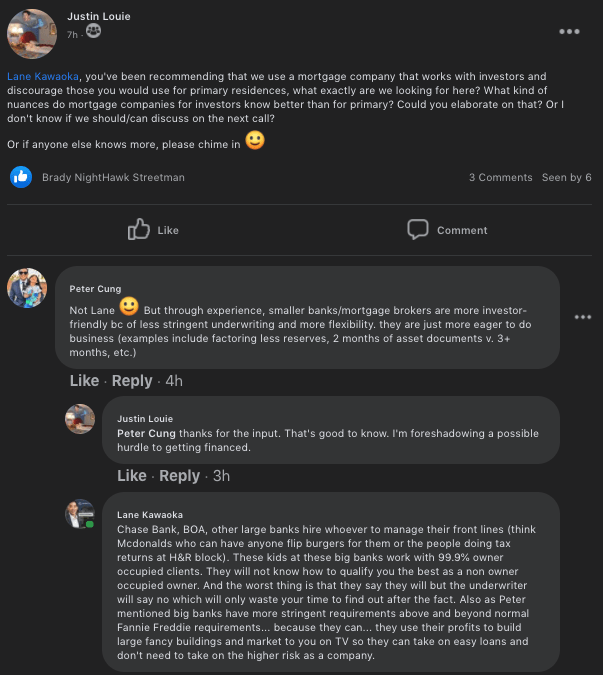Click Justin Louie post author name
Screen dimensions: 603x675
pyautogui.click(x=98, y=16)
